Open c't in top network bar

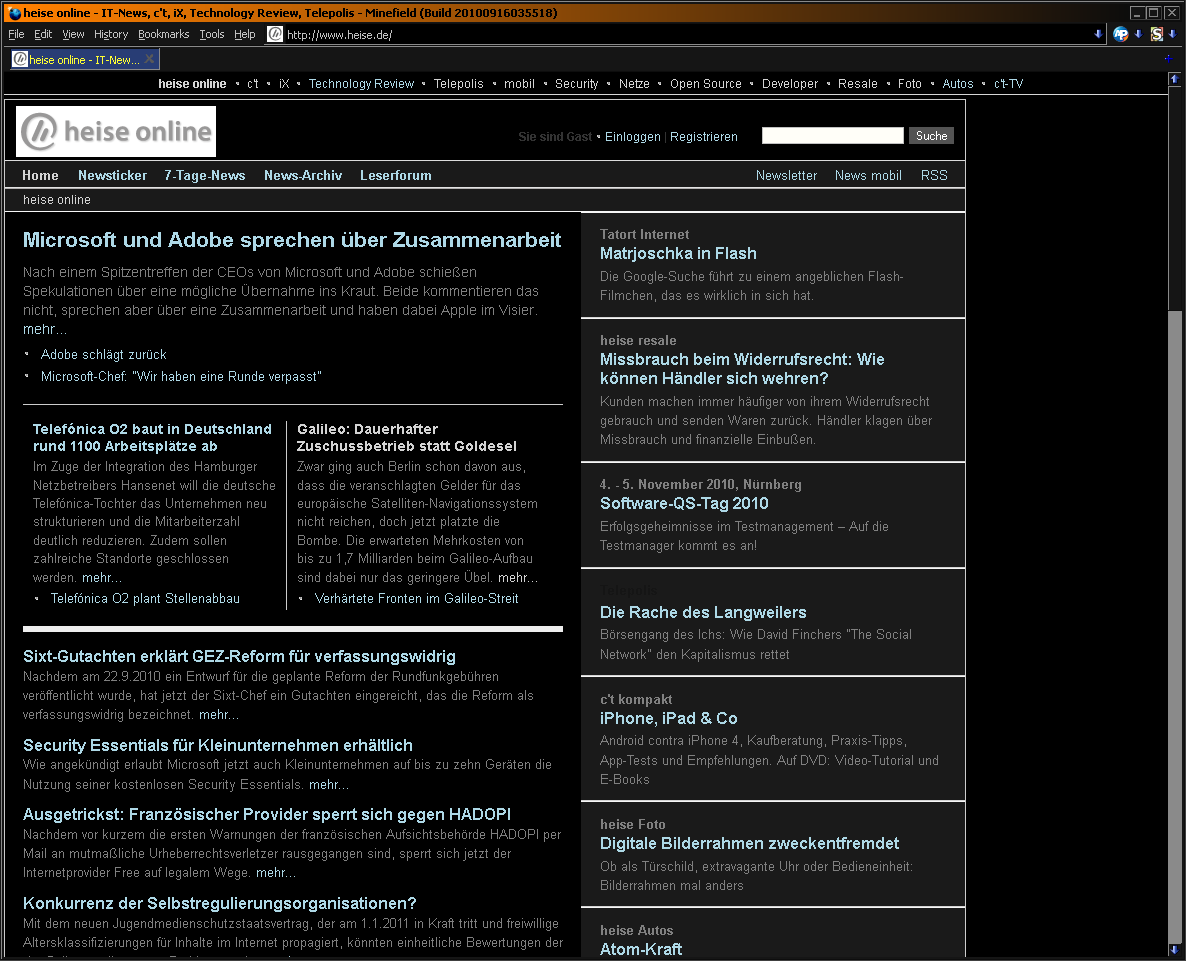(253, 84)
